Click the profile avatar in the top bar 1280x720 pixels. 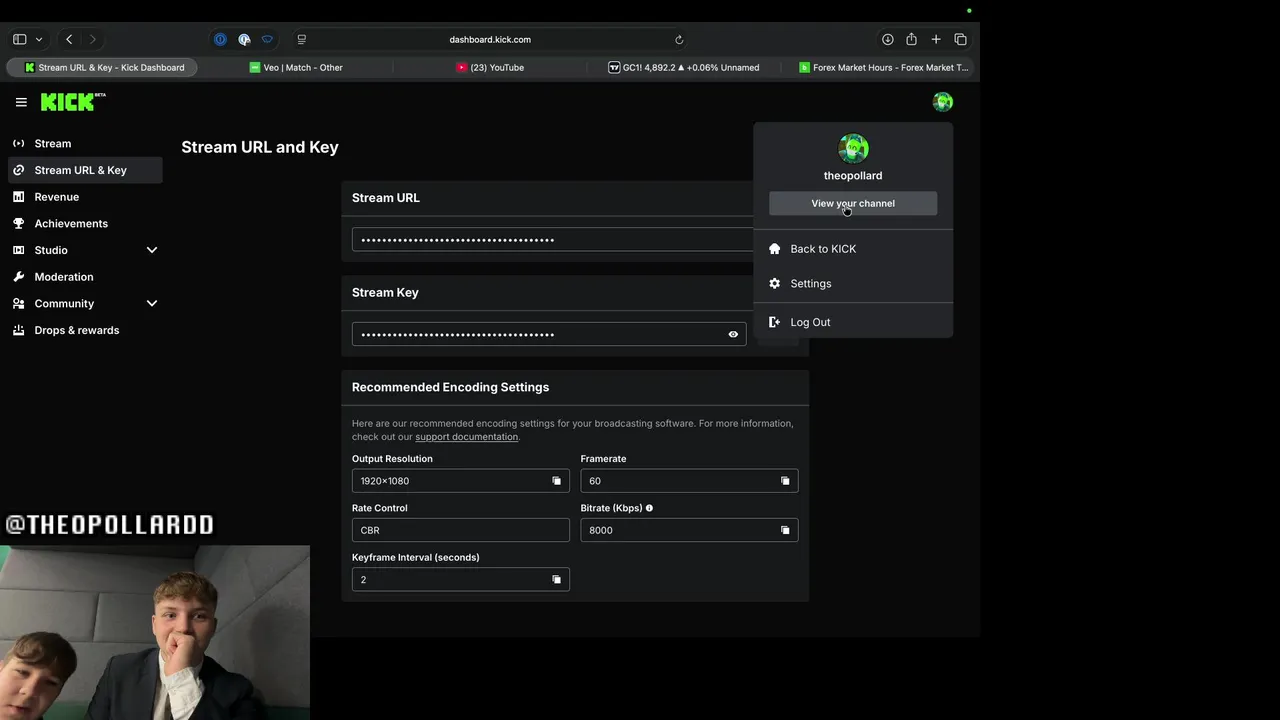pos(942,102)
